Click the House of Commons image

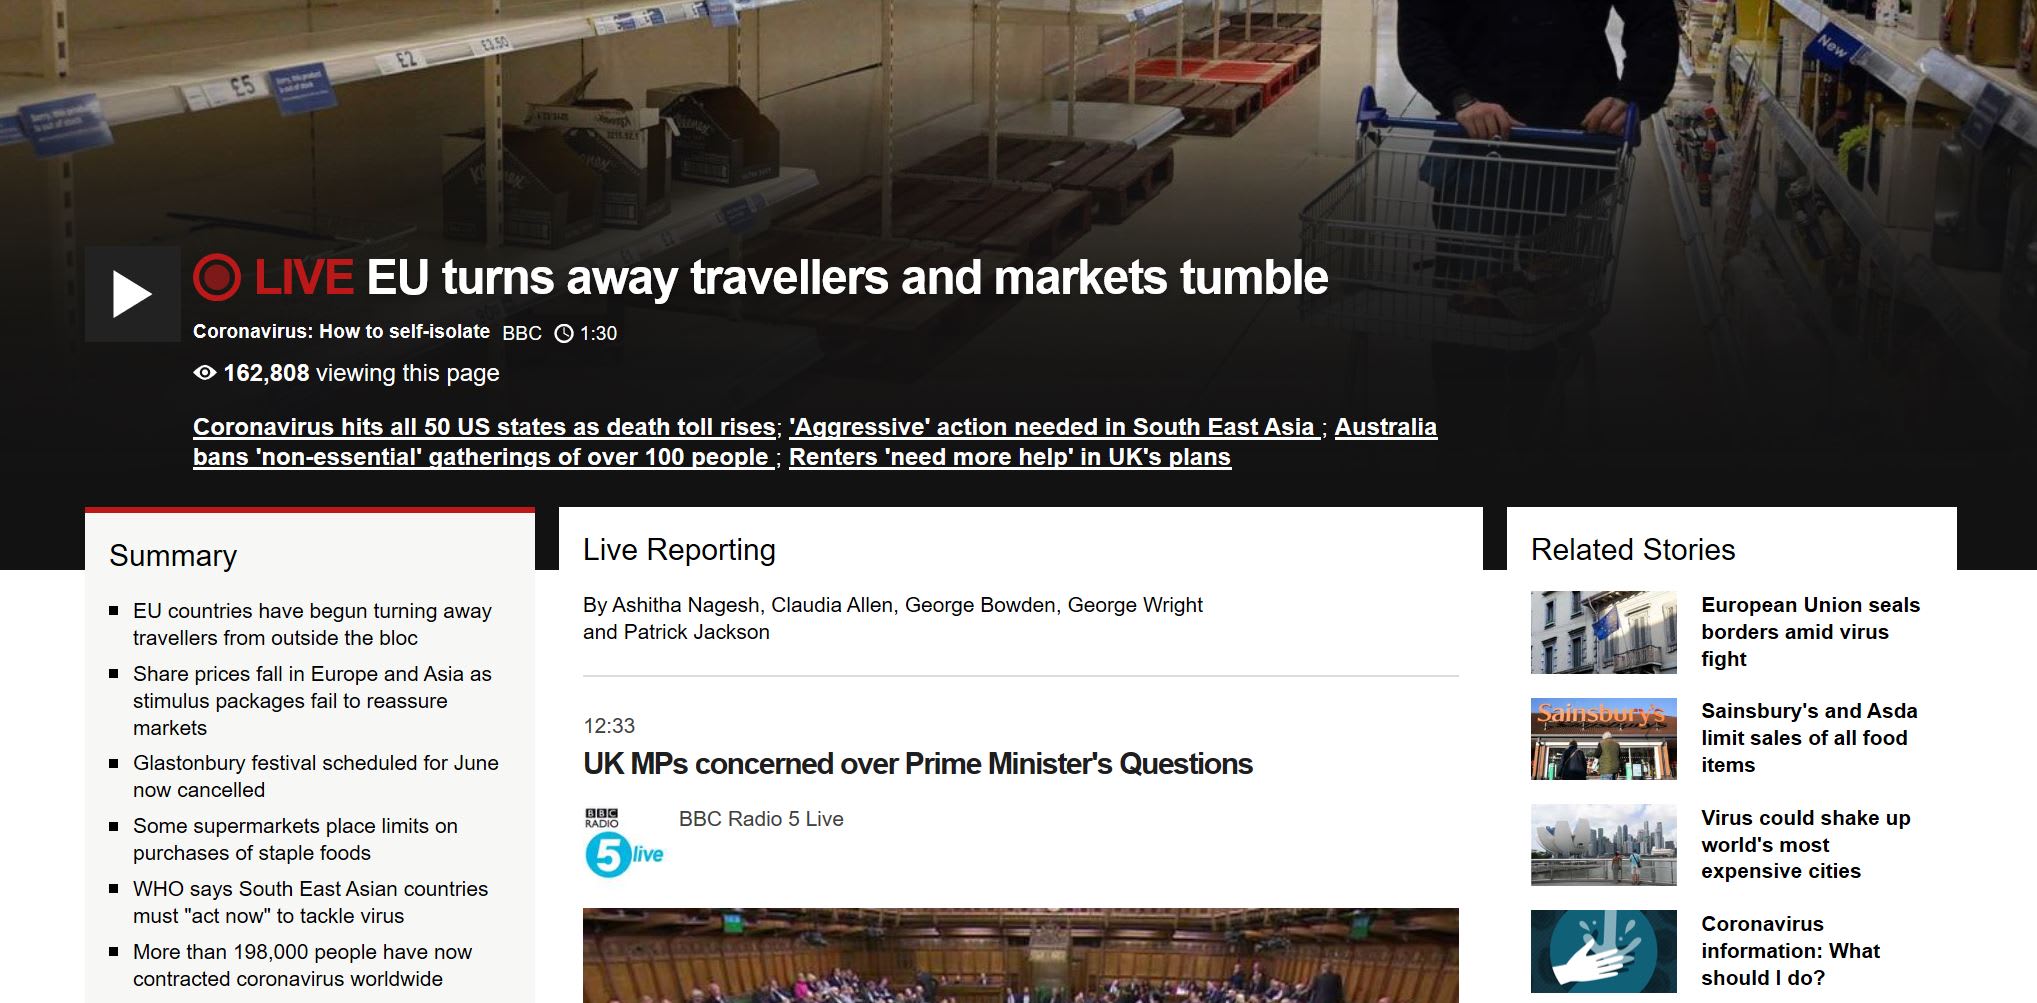1020,955
